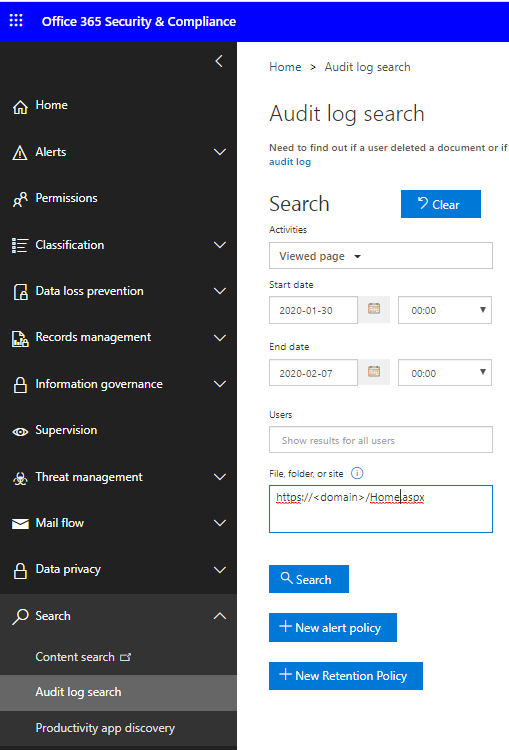The image size is (509, 750).
Task: Click the Alerts warning triangle icon
Action: (x=20, y=153)
